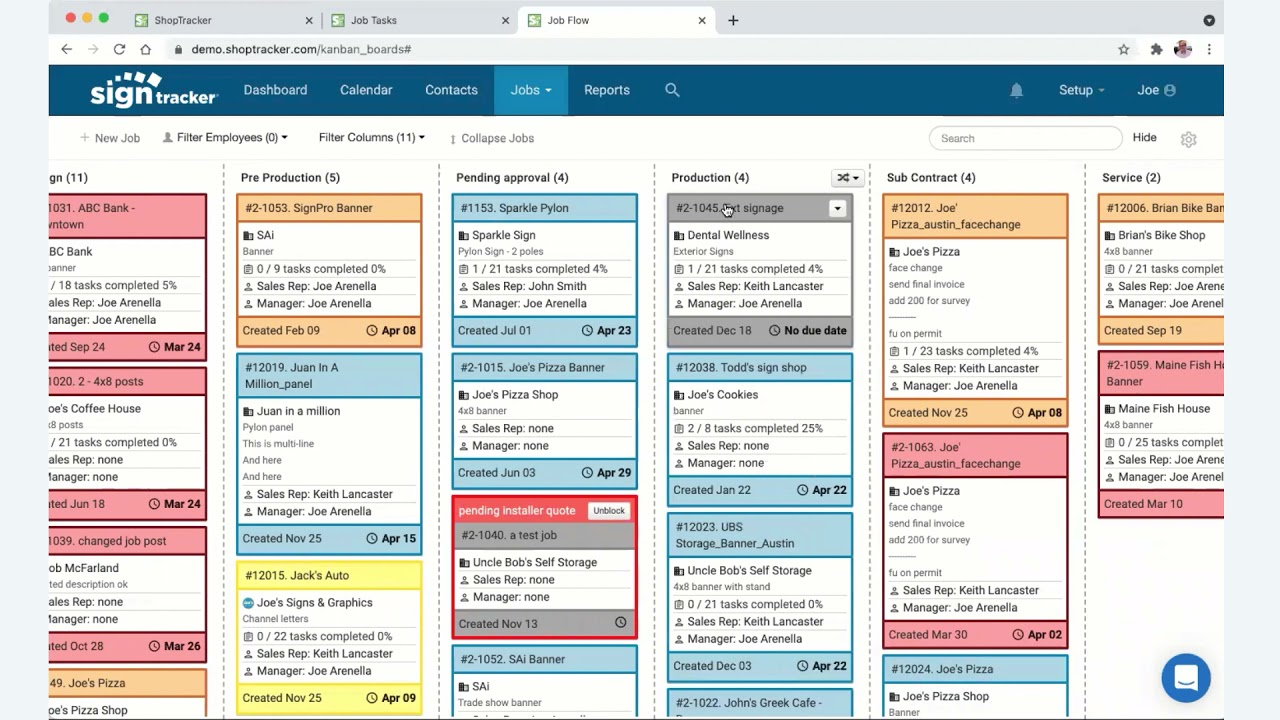Open a new browser tab with plus
Screen dimensions: 1280x720
pos(733,20)
